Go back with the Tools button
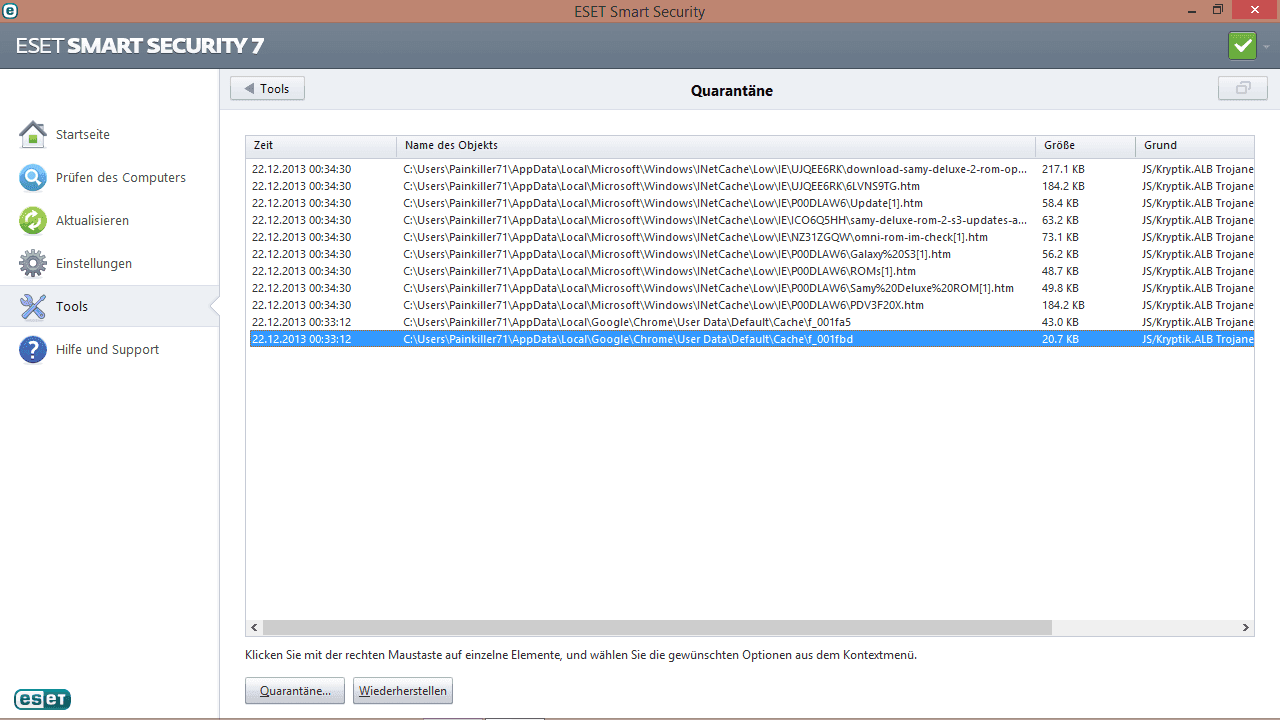Viewport: 1280px width, 720px height. 267,88
